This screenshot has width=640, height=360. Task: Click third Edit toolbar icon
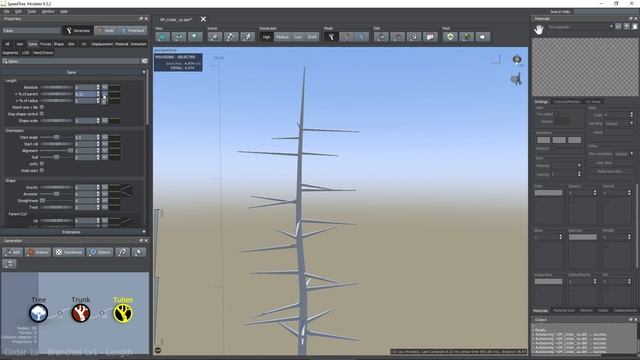click(x=413, y=37)
